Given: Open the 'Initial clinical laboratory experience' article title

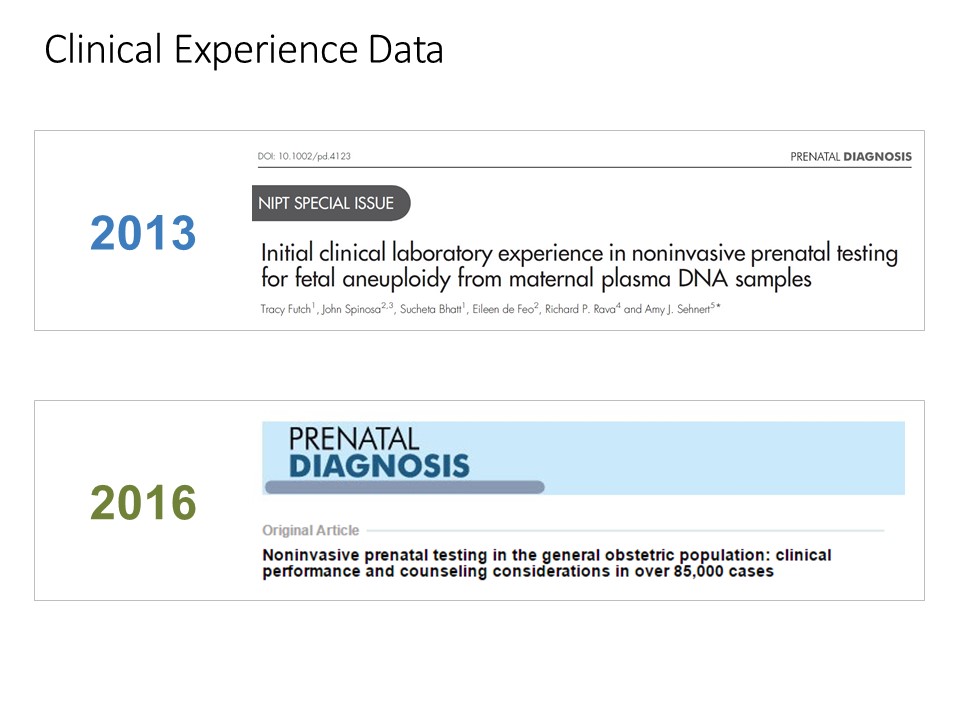Looking at the screenshot, I should click(578, 253).
